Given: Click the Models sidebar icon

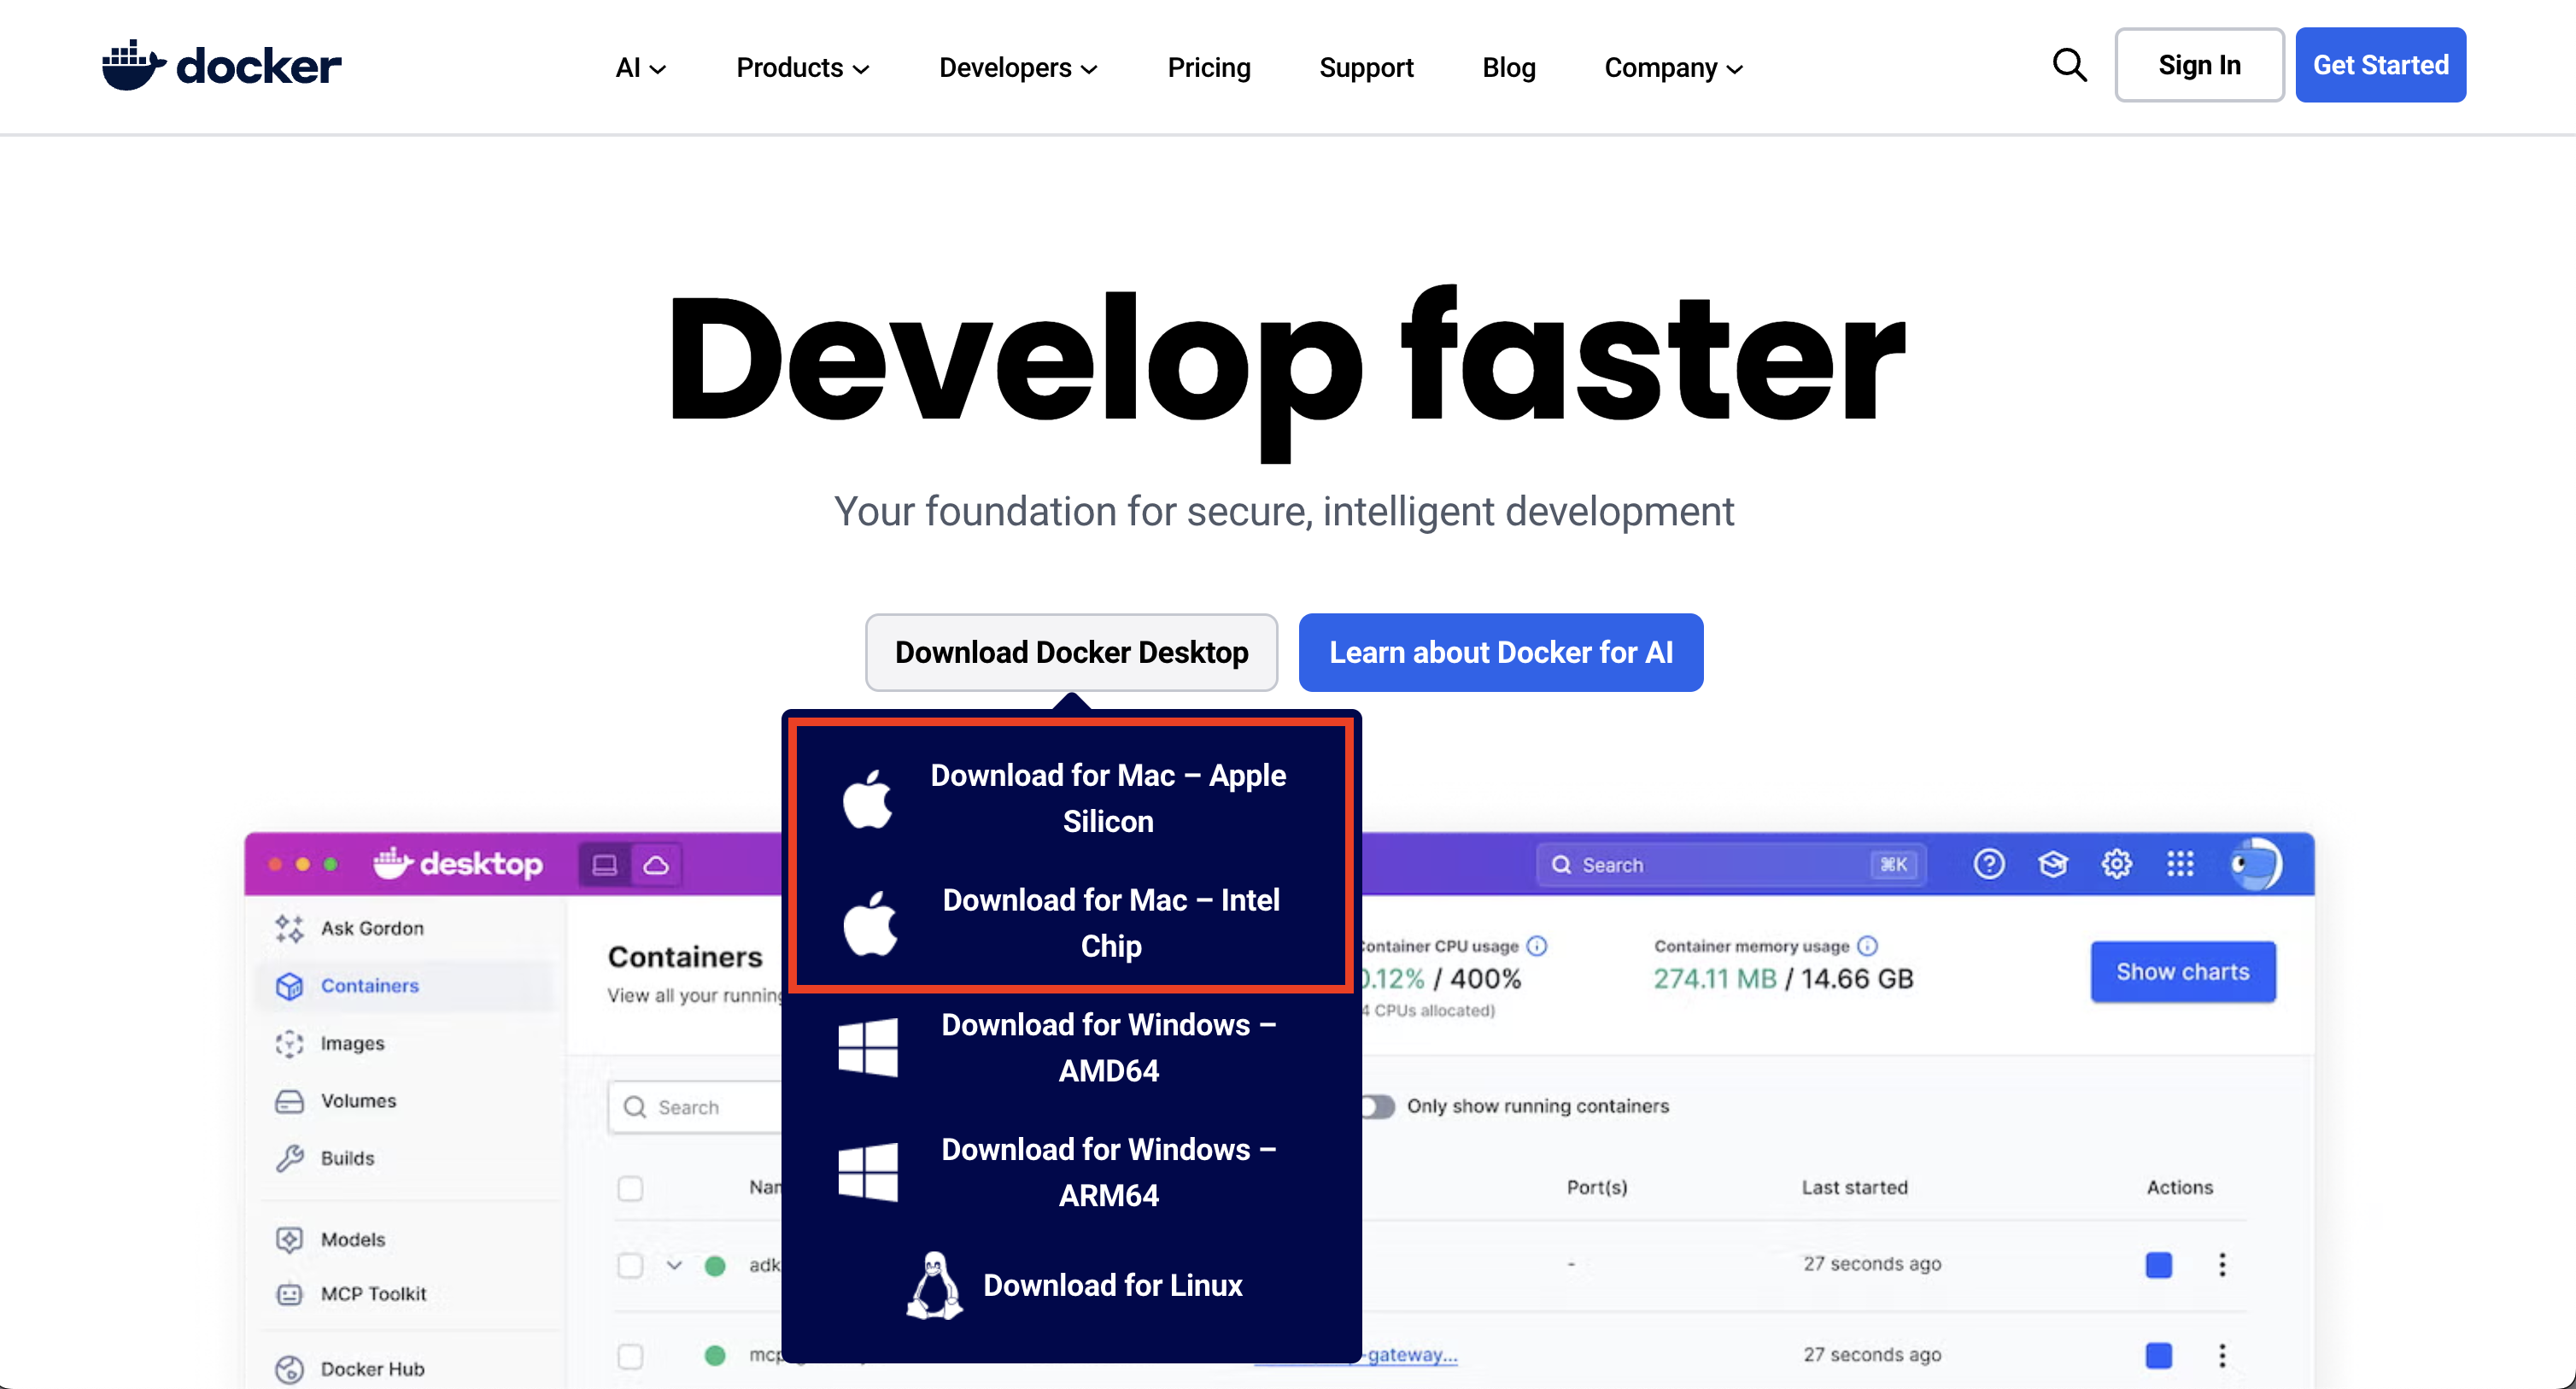Looking at the screenshot, I should (289, 1239).
